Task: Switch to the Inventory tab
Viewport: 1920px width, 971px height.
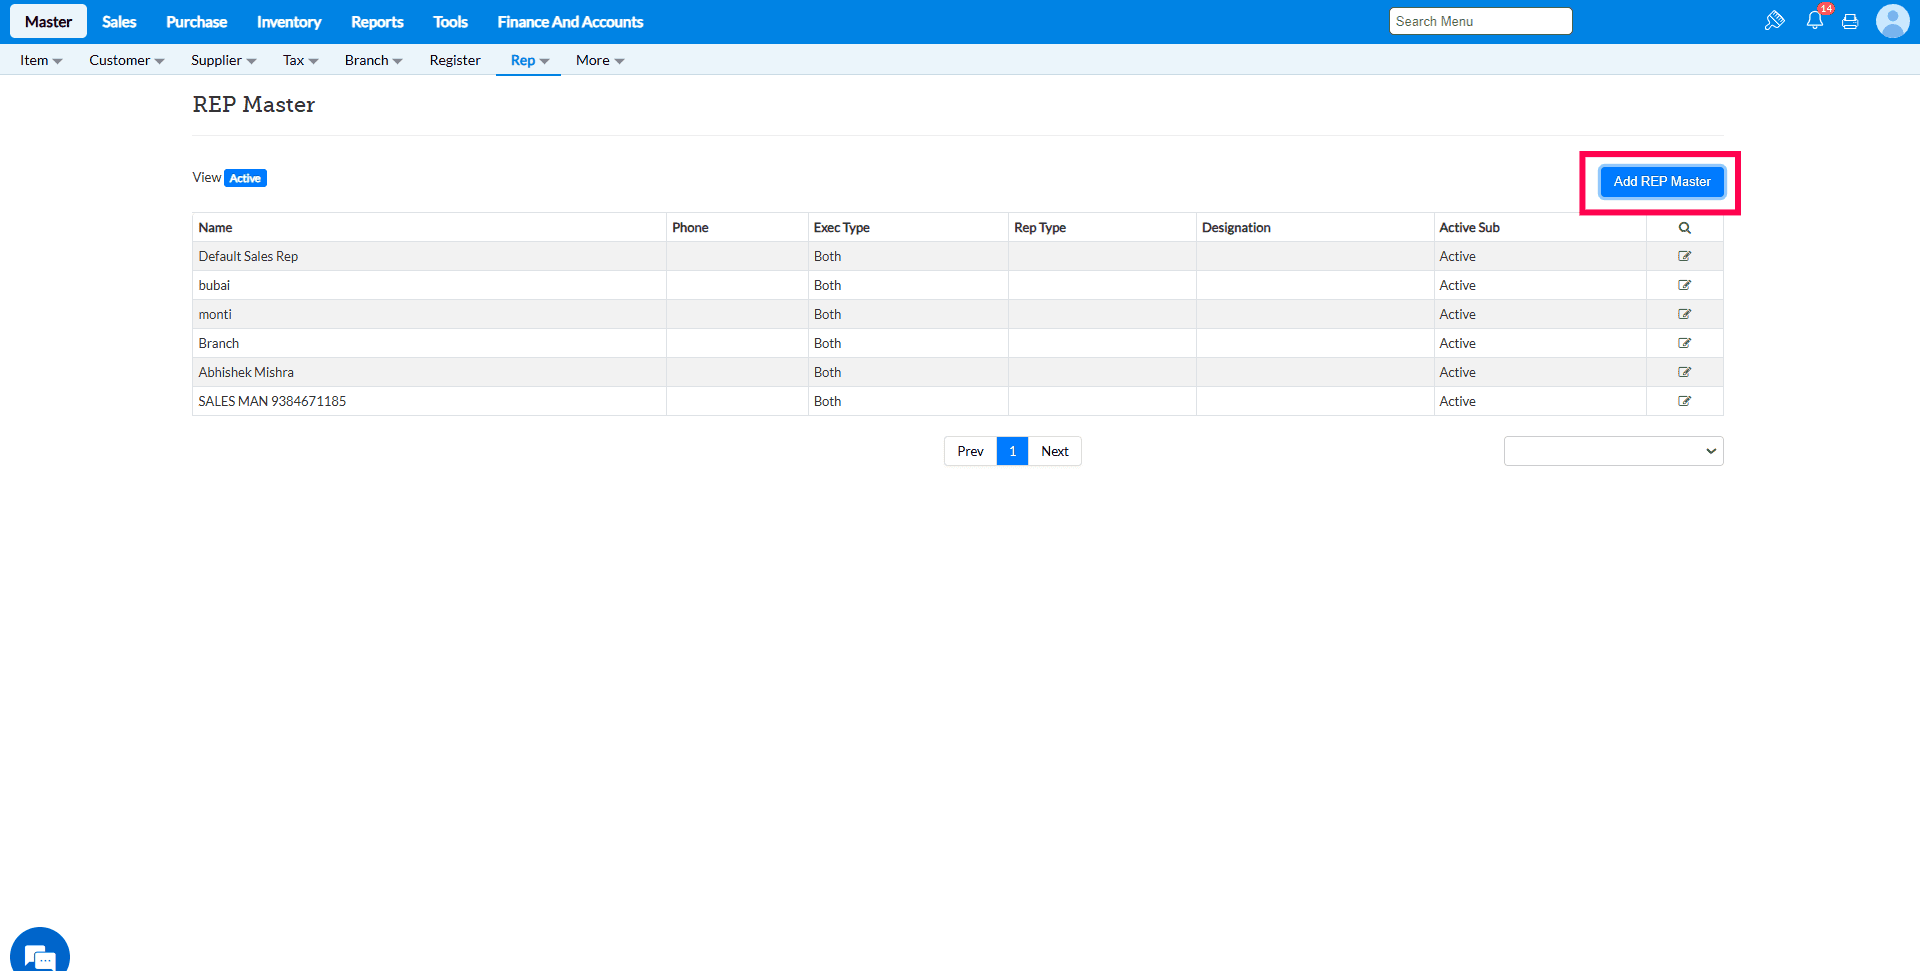Action: [x=289, y=22]
